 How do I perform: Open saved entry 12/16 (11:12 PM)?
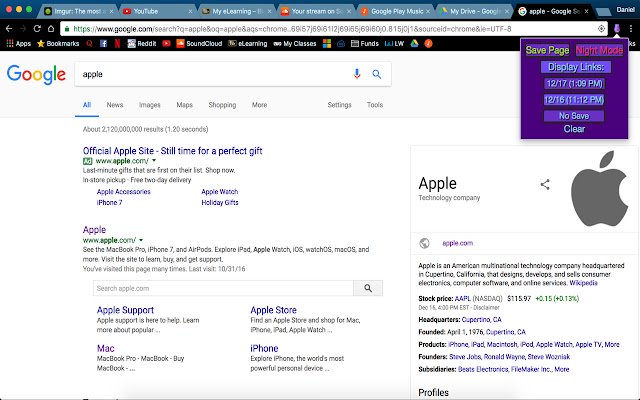pos(574,100)
